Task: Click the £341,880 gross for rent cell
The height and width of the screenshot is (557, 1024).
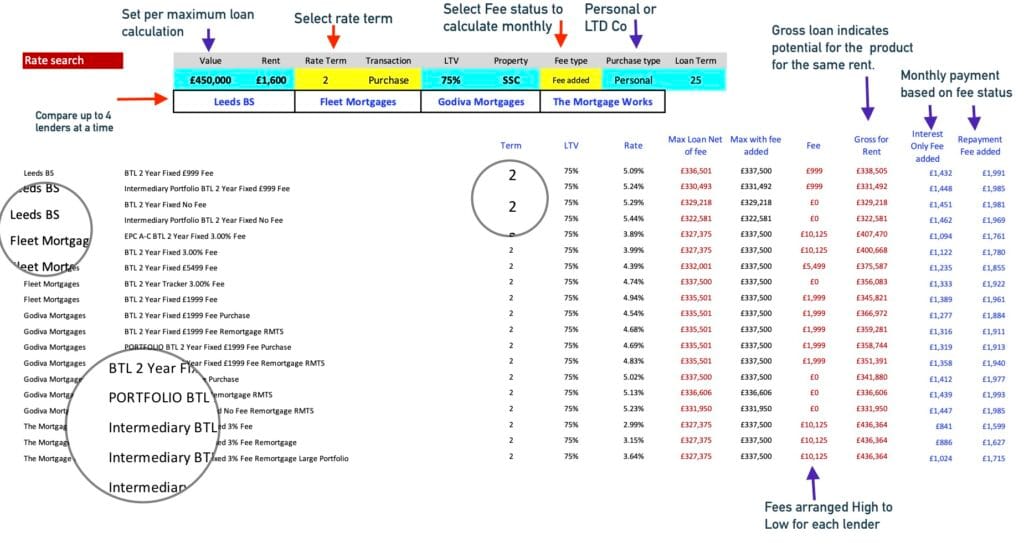Action: coord(872,377)
